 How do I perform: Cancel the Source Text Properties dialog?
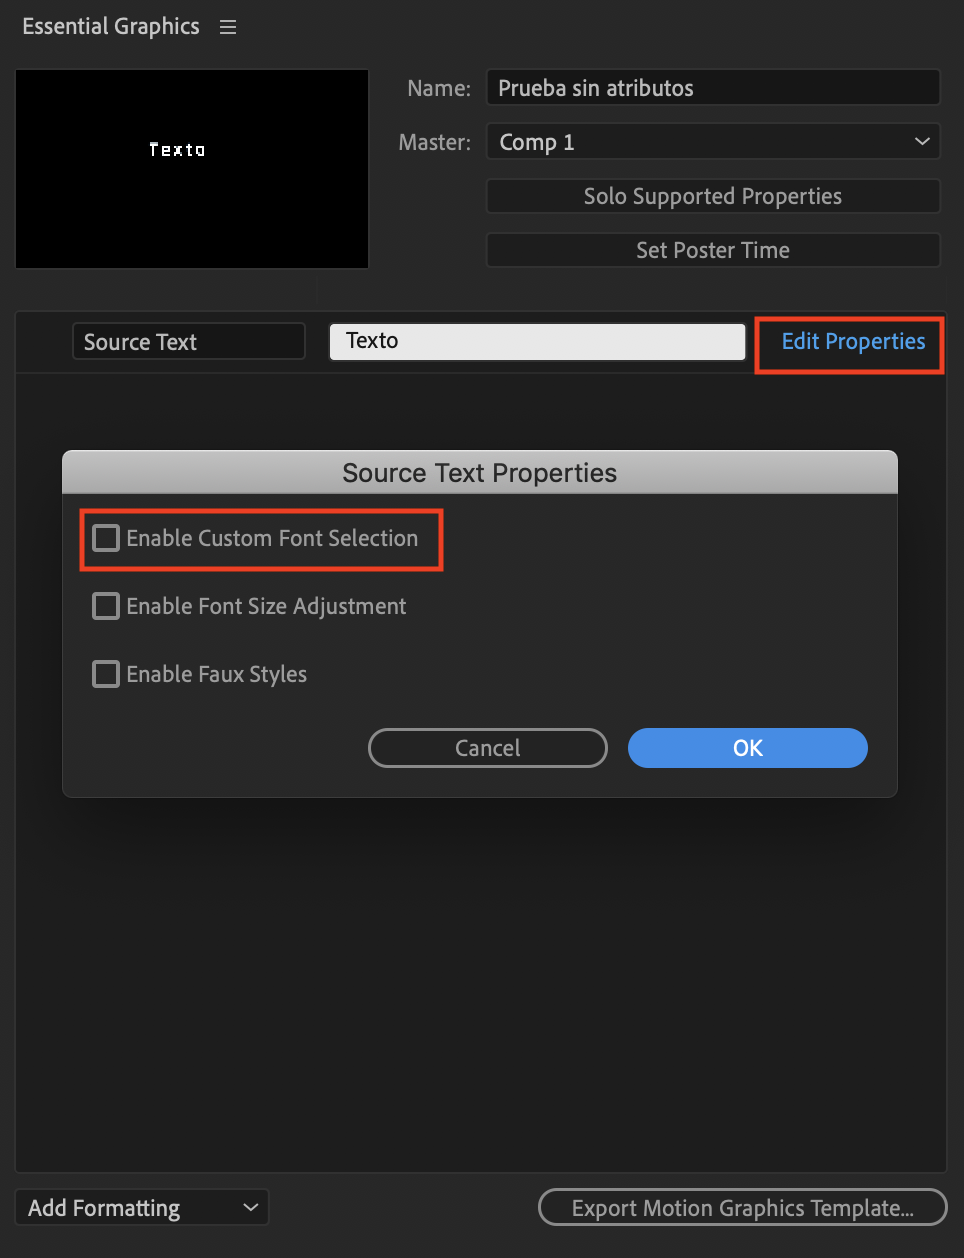pos(487,747)
